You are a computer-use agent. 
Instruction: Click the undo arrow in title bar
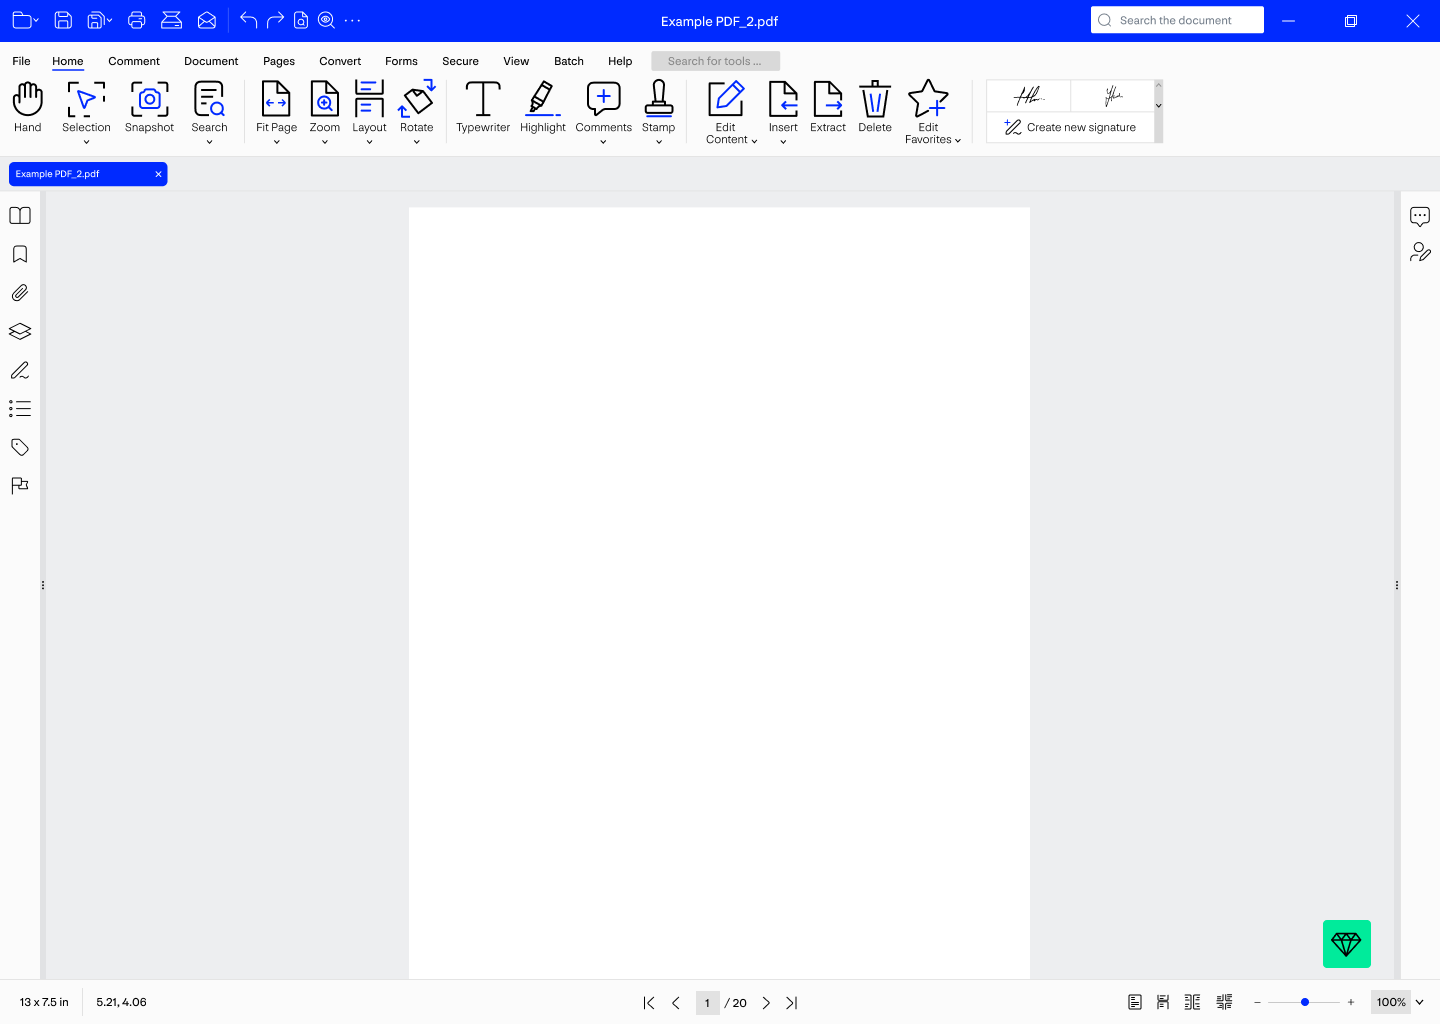(x=248, y=20)
